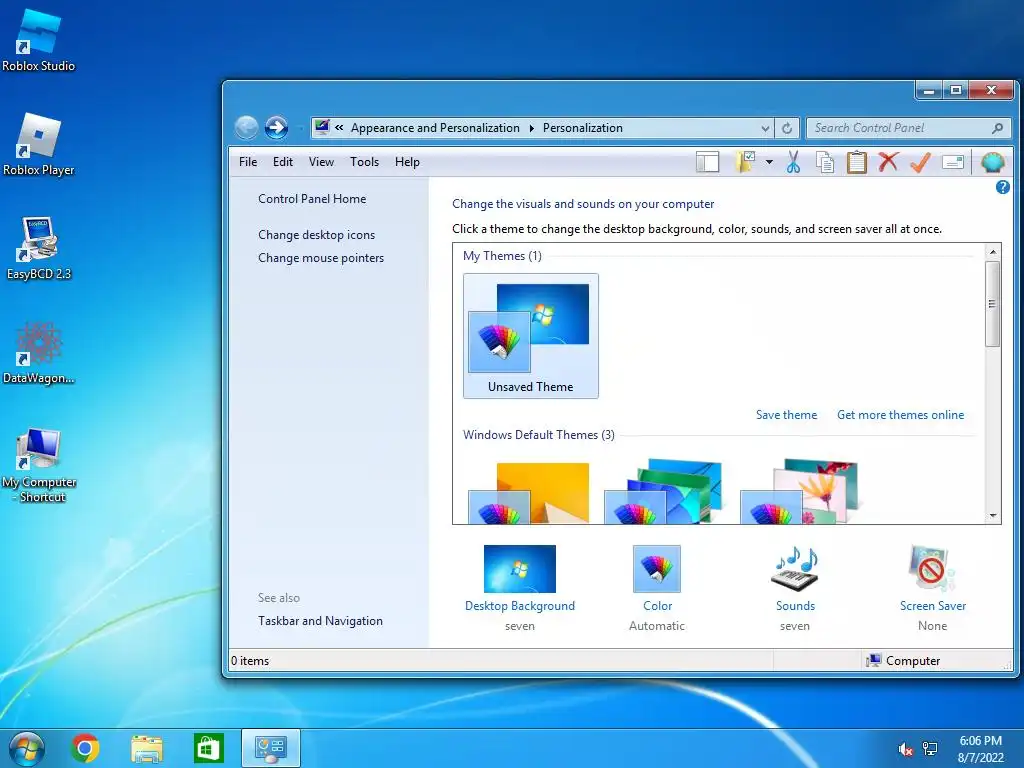Click the themes list scroll-up arrow
Viewport: 1024px width, 768px height.
click(993, 252)
